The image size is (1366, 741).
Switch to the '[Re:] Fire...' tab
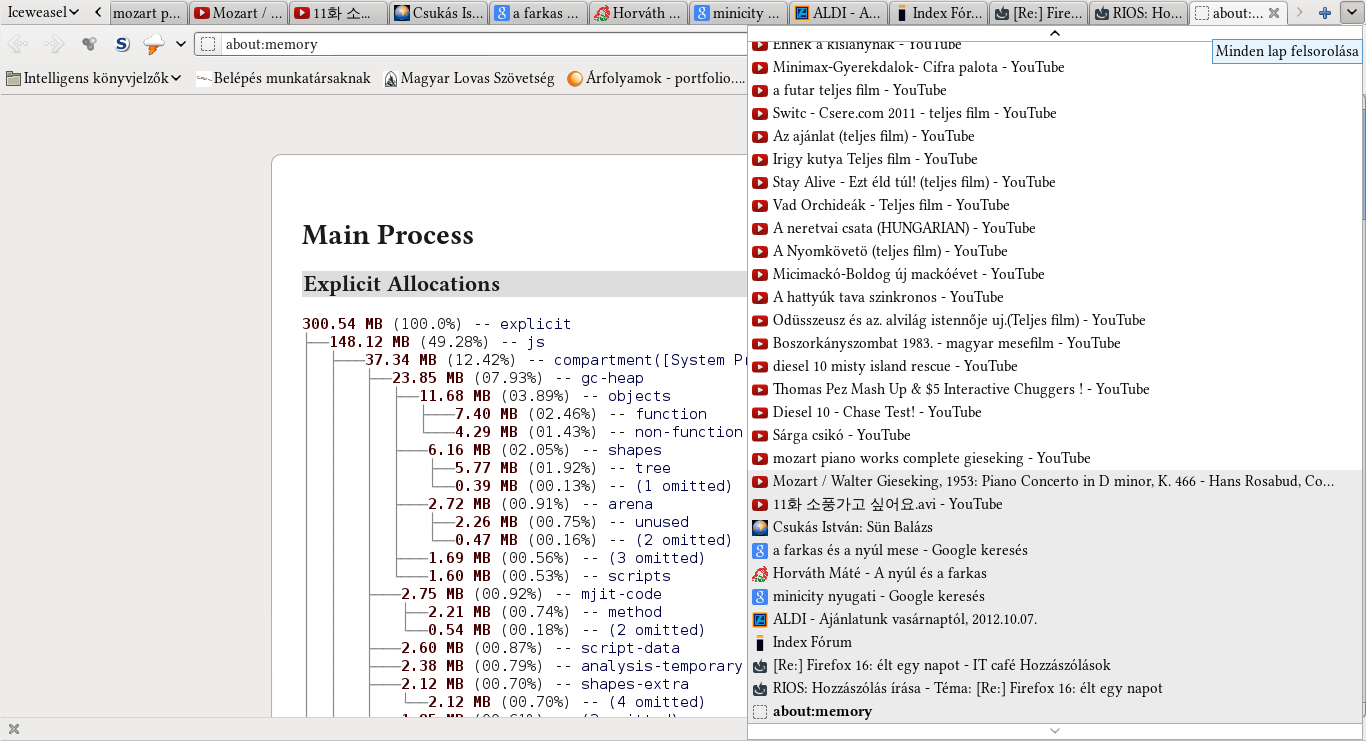pyautogui.click(x=1038, y=13)
